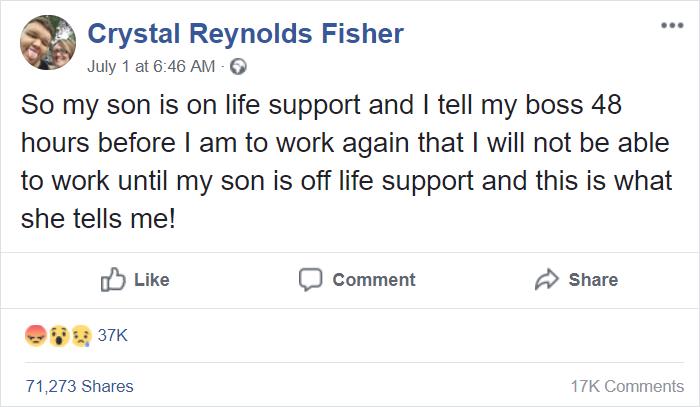
Task: Click the speech bubble Comment icon
Action: coord(310,280)
